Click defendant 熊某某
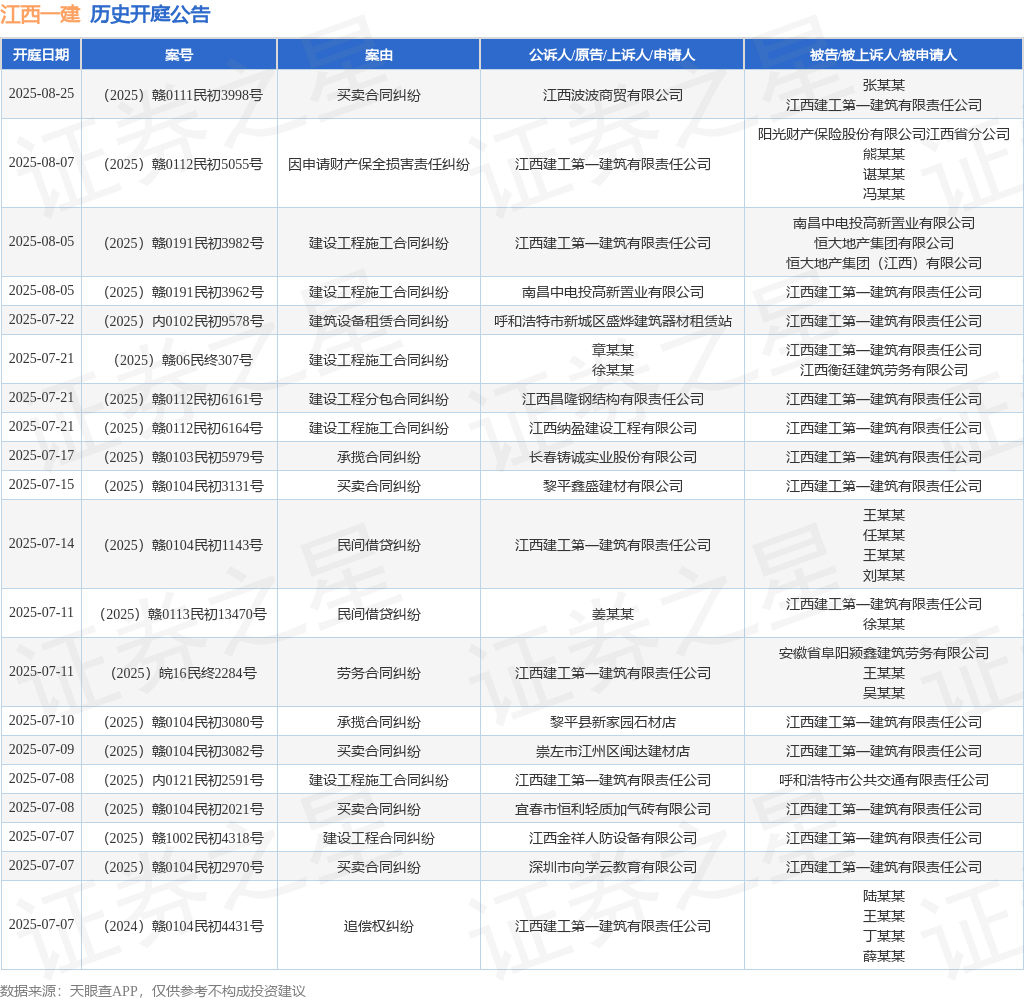Viewport: 1024px width, 1000px height. click(884, 154)
